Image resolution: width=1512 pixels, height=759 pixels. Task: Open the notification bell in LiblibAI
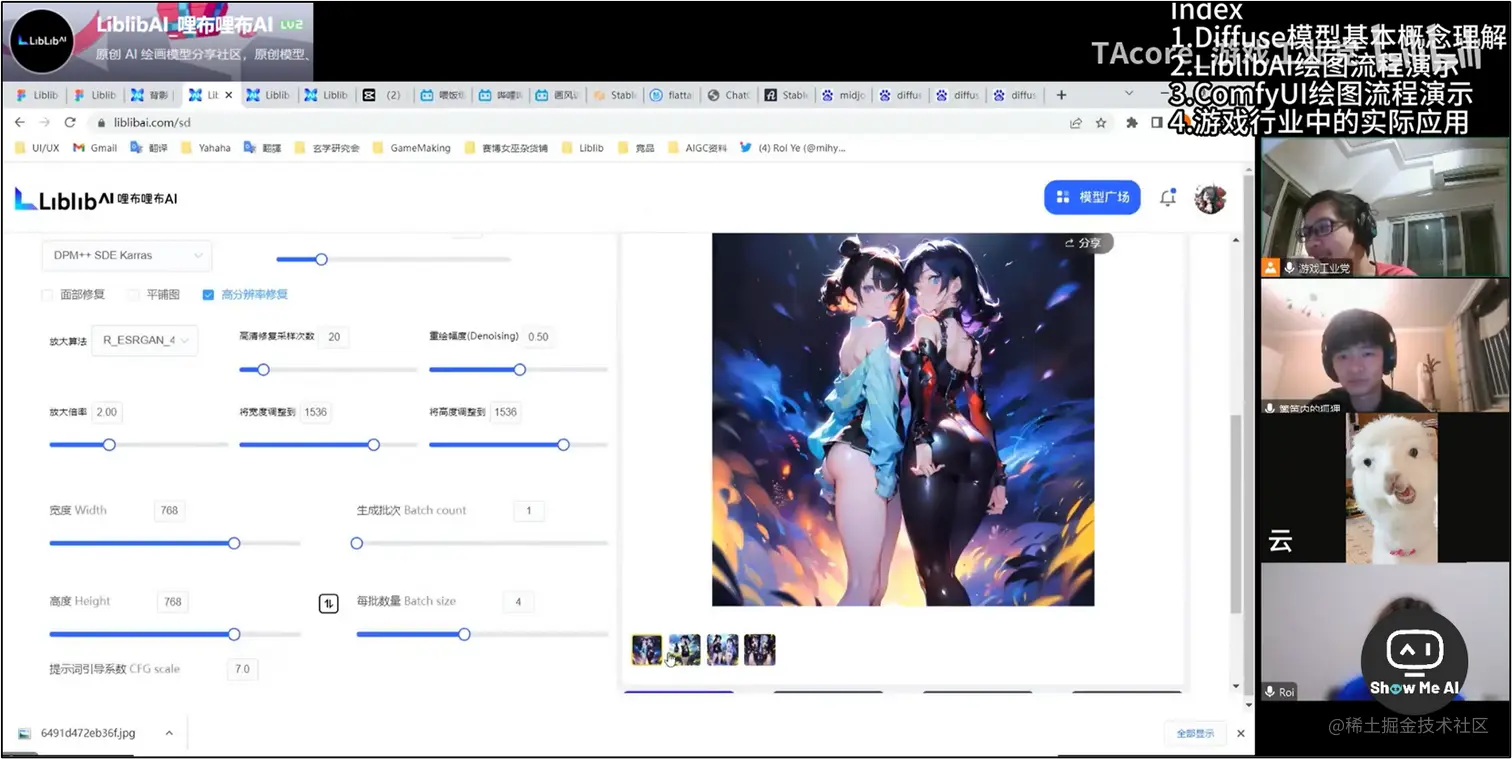click(x=1167, y=197)
